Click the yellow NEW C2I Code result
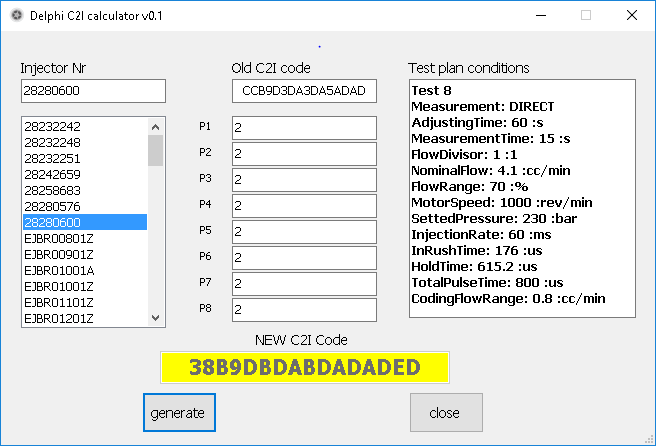 pos(305,367)
